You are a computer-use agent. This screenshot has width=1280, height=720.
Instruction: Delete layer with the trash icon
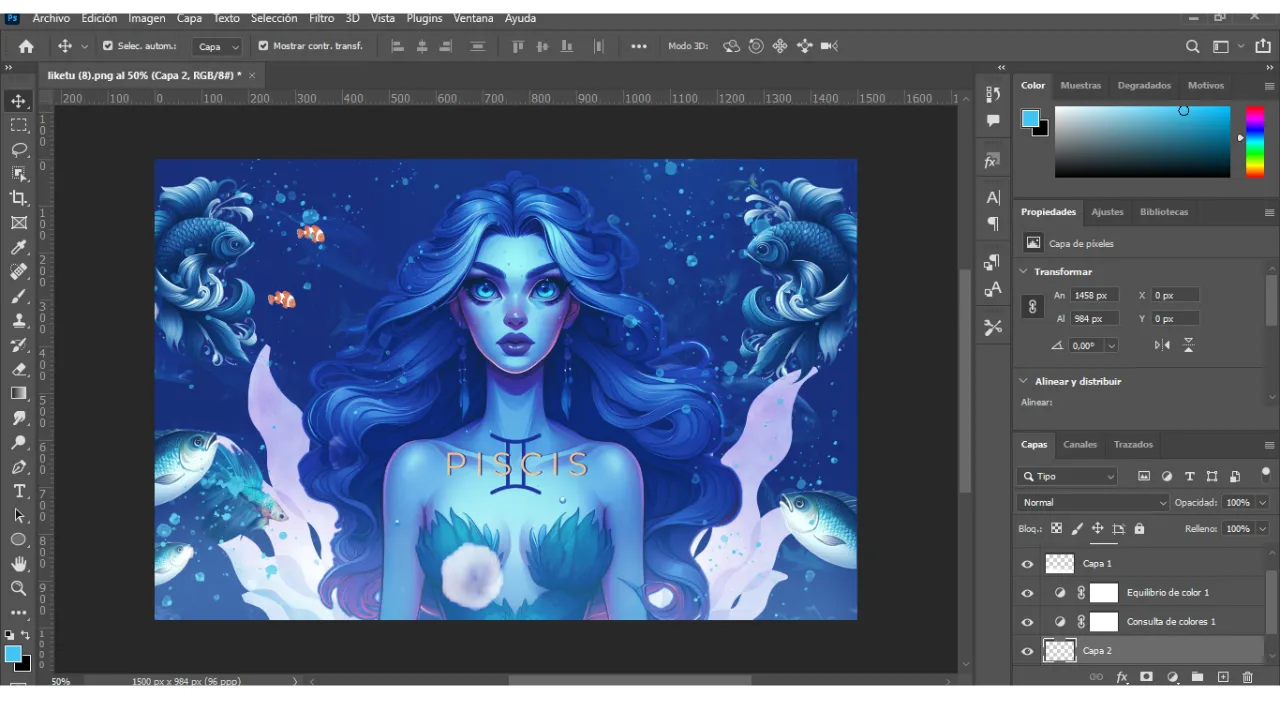tap(1247, 677)
